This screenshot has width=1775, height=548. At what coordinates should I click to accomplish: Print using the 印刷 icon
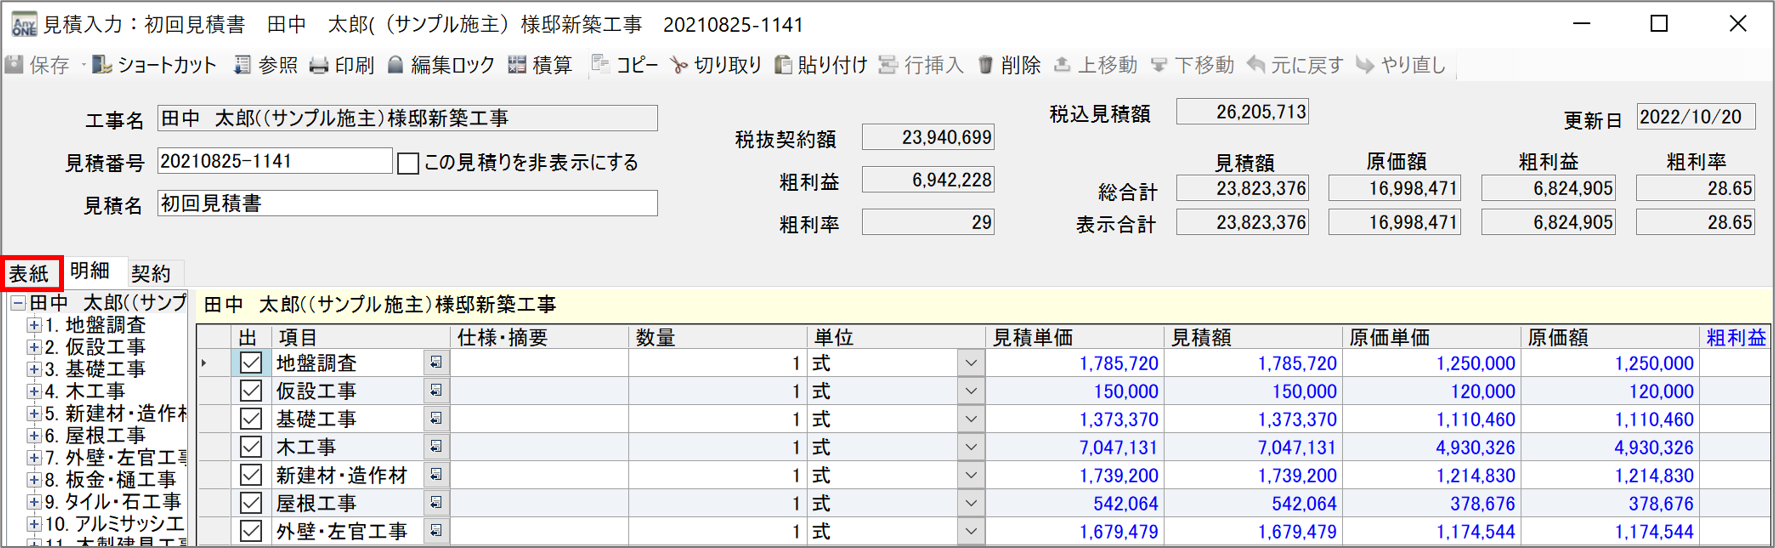(319, 65)
